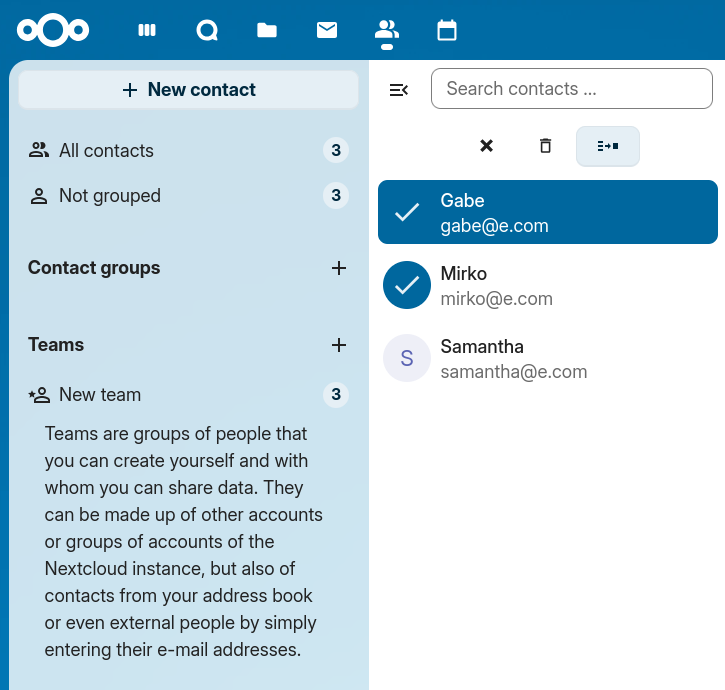This screenshot has width=725, height=690.
Task: Uncheck Gabe's selection avatar
Action: tap(407, 212)
